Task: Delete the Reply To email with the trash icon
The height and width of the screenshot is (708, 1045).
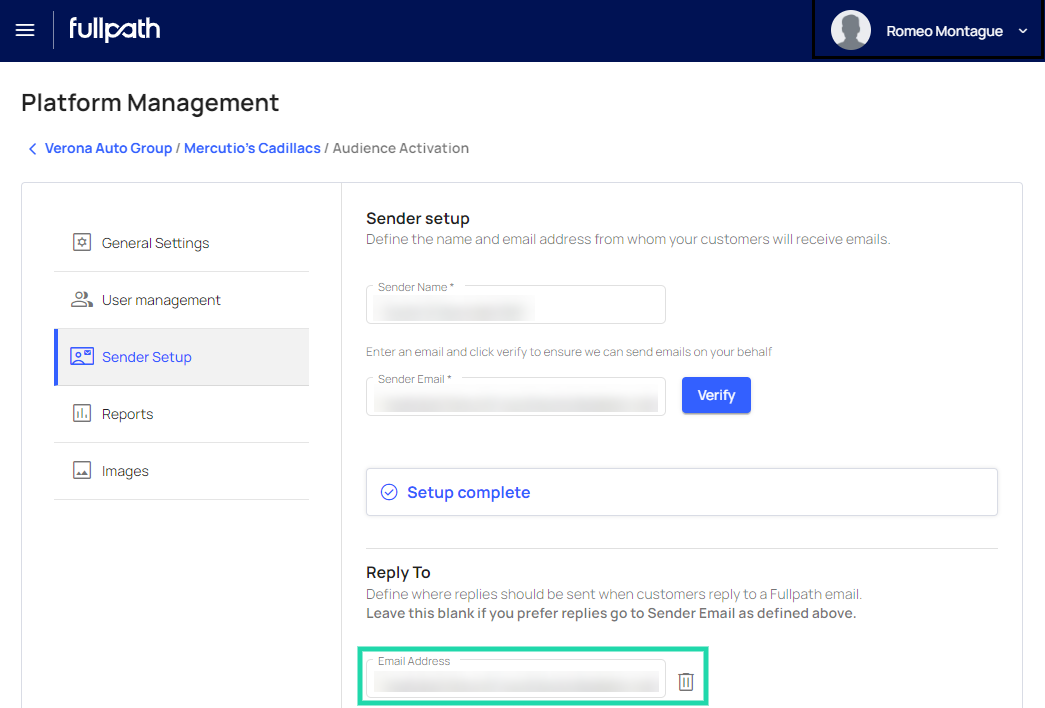Action: point(686,681)
